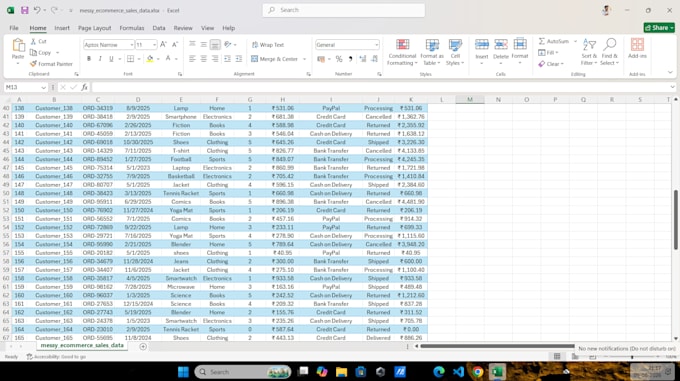The height and width of the screenshot is (381, 680).
Task: Open the Sort & Filter tool
Action: pos(589,52)
